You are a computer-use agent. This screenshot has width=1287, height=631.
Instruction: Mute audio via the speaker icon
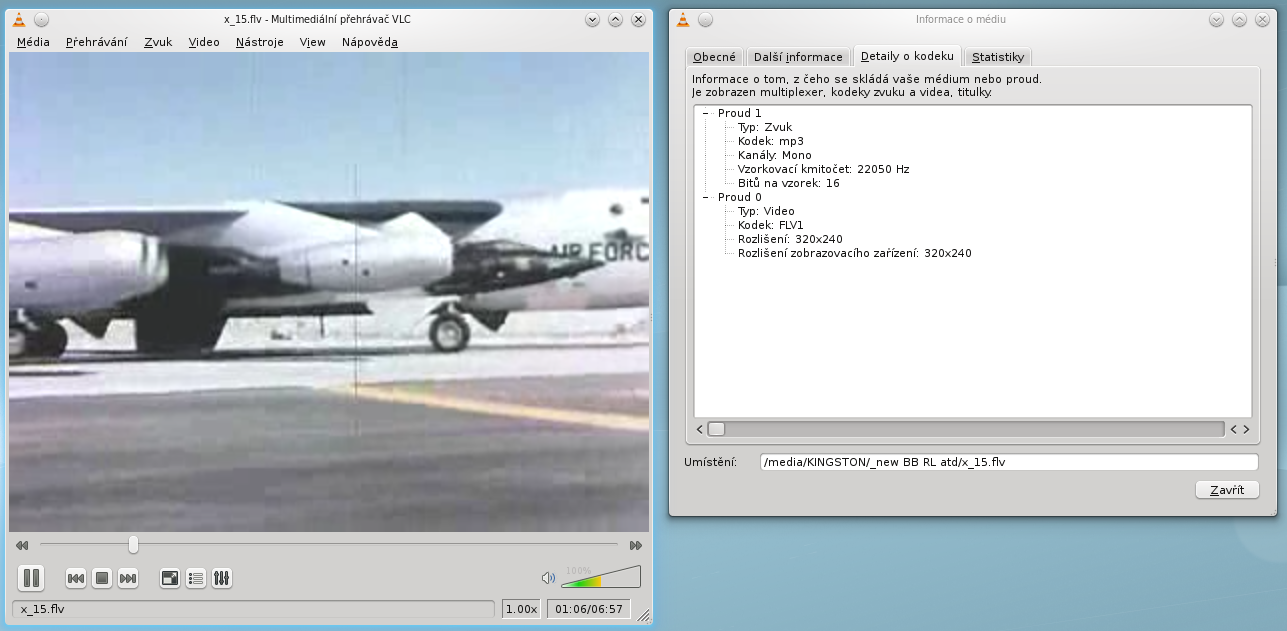548,578
